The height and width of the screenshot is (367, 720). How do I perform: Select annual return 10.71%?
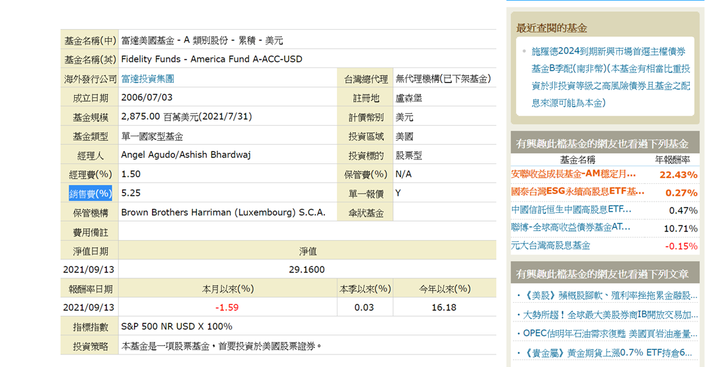(681, 228)
